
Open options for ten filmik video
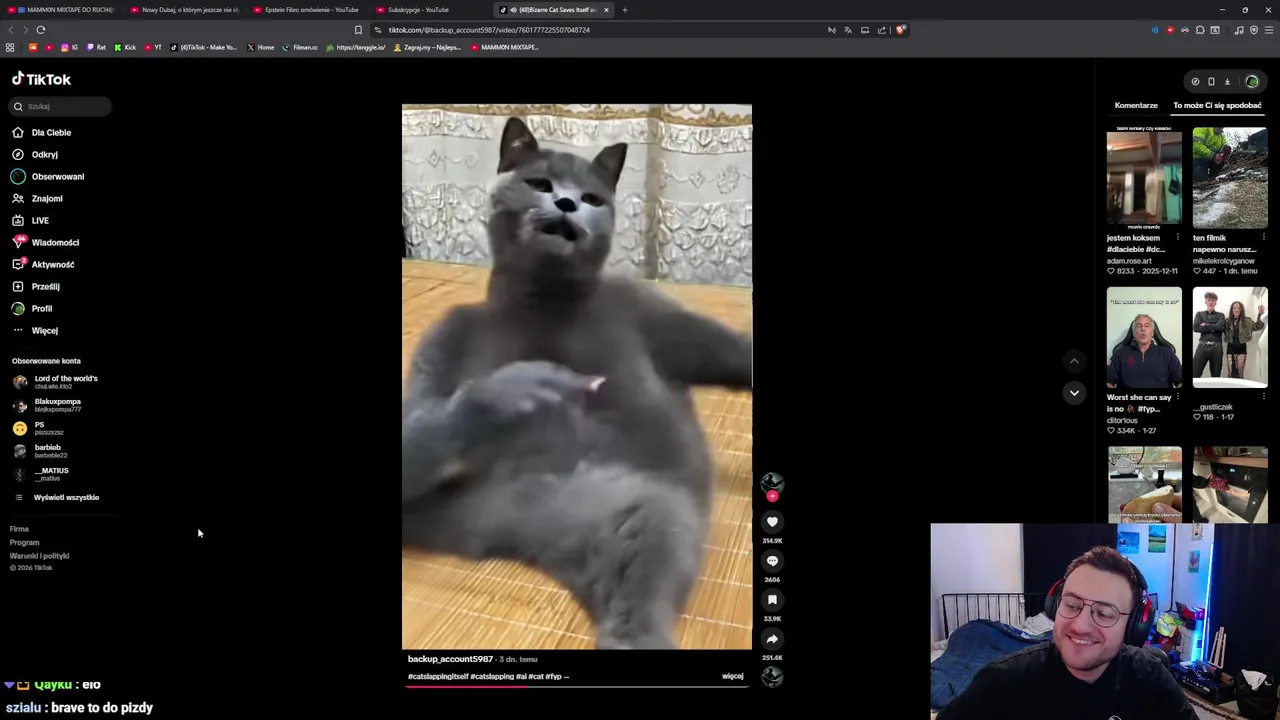click(1263, 237)
